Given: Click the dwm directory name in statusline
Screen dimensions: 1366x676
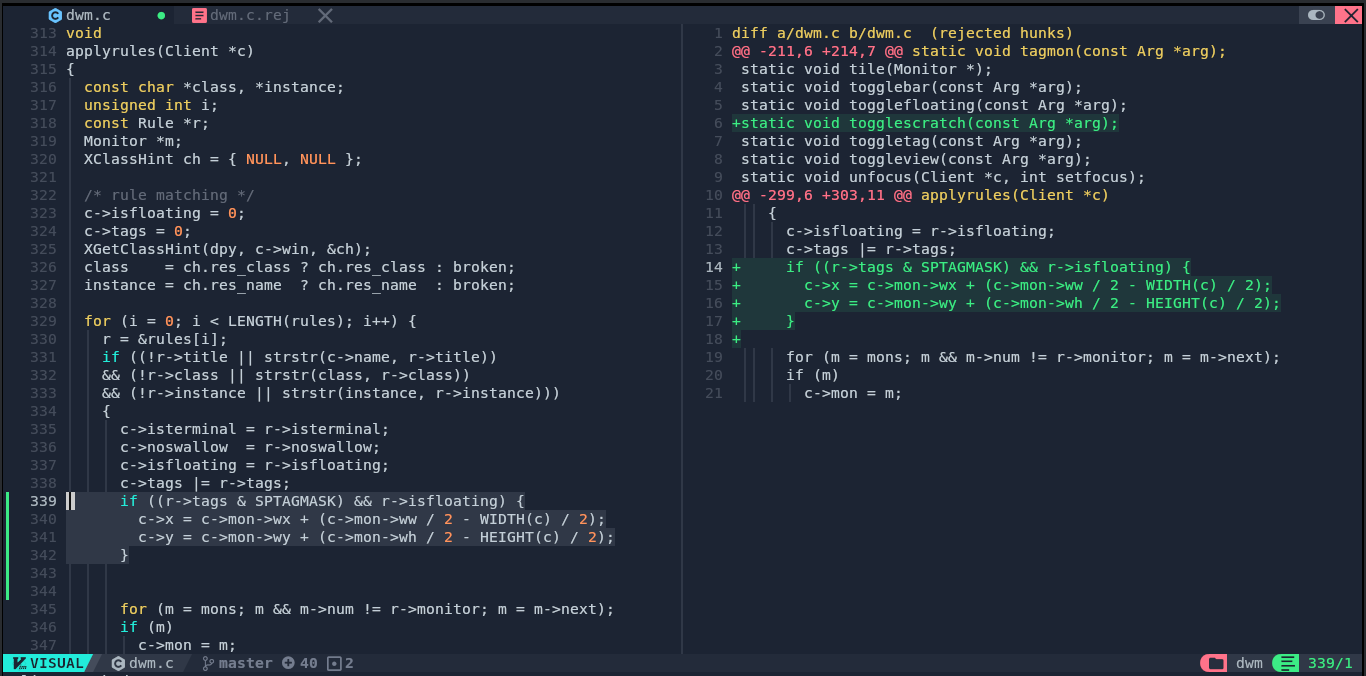Looking at the screenshot, I should tap(1249, 663).
